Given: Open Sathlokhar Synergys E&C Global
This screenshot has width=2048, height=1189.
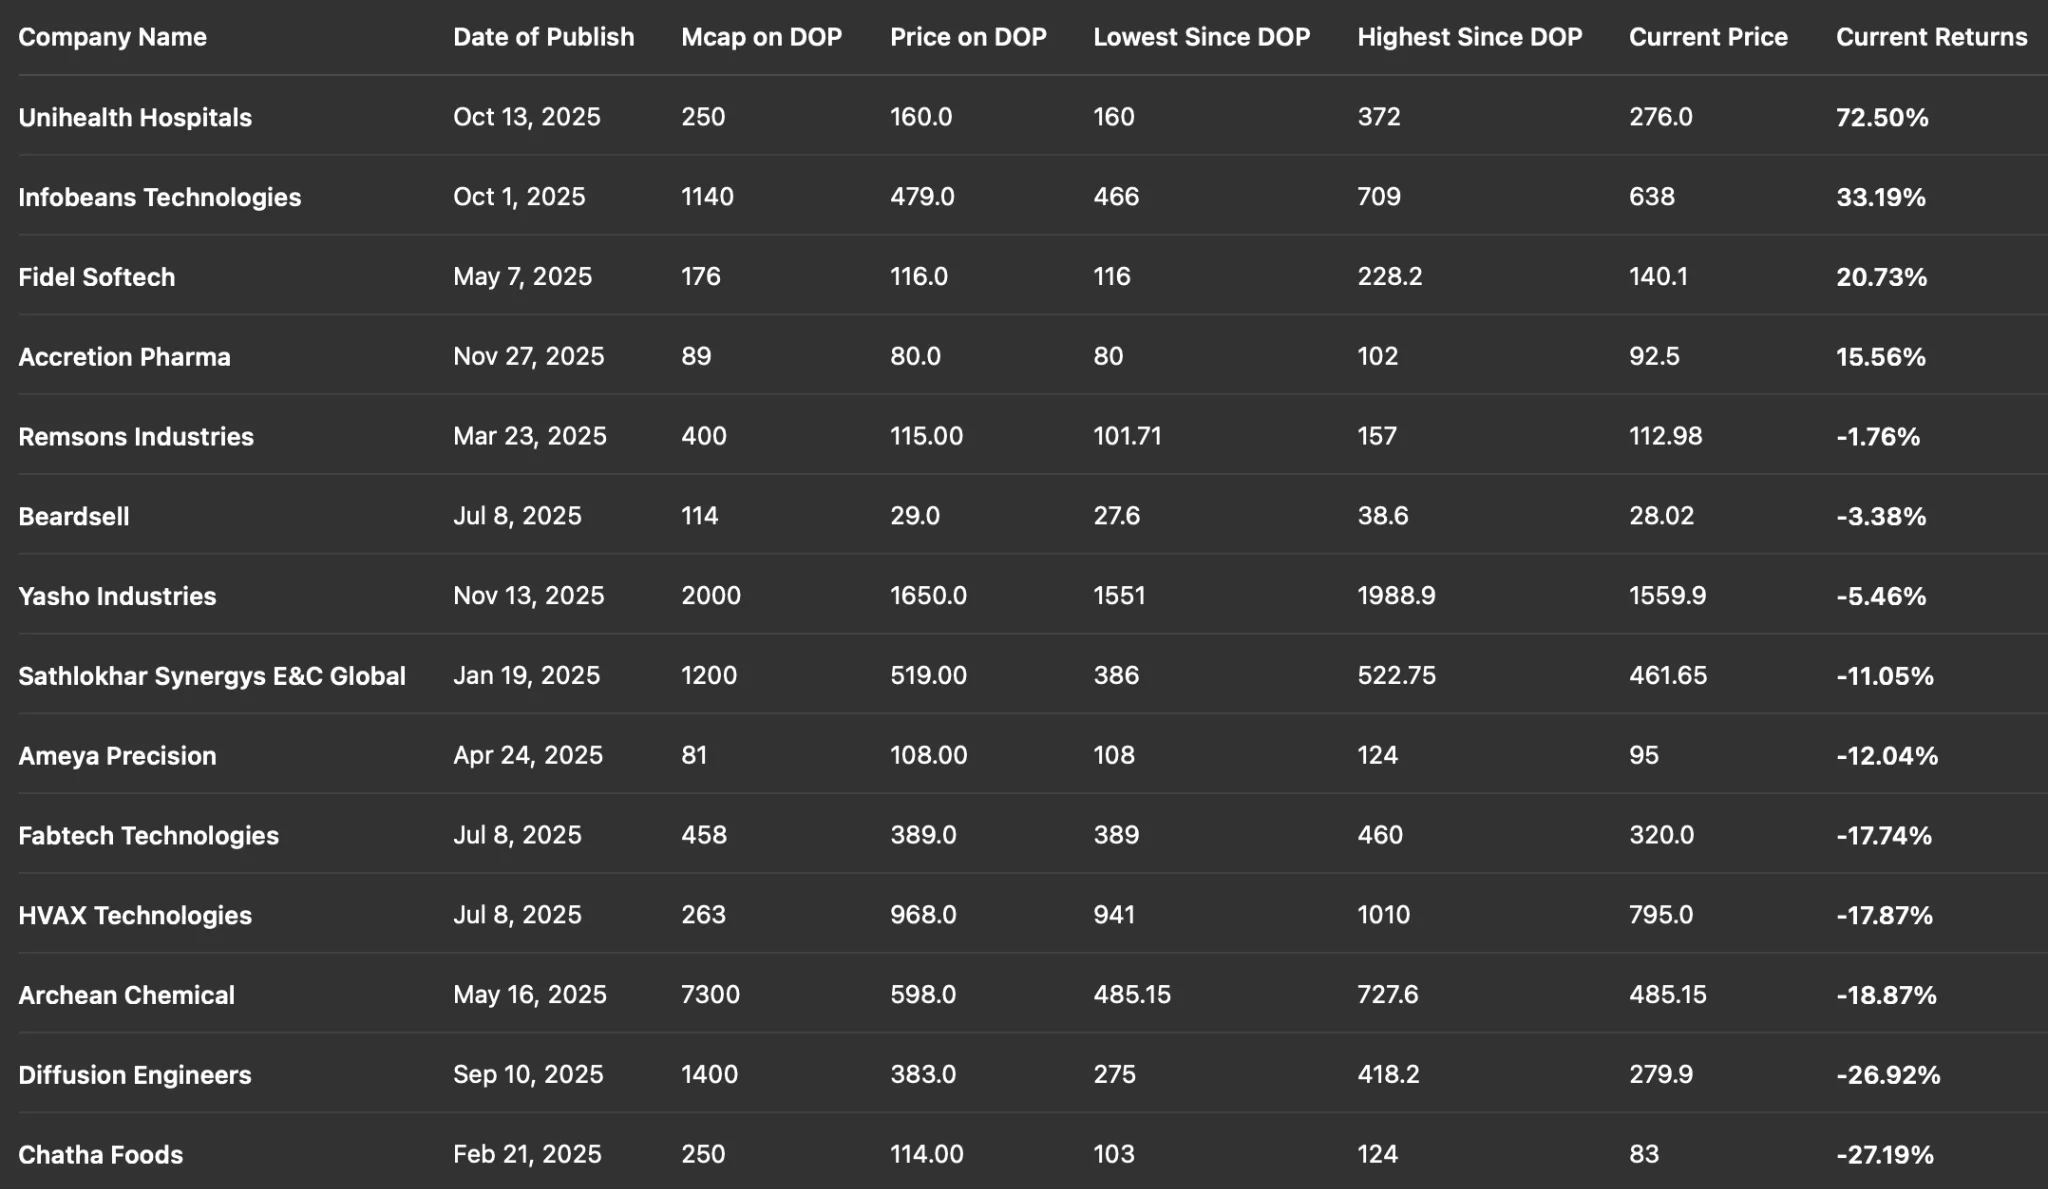Looking at the screenshot, I should tap(212, 676).
